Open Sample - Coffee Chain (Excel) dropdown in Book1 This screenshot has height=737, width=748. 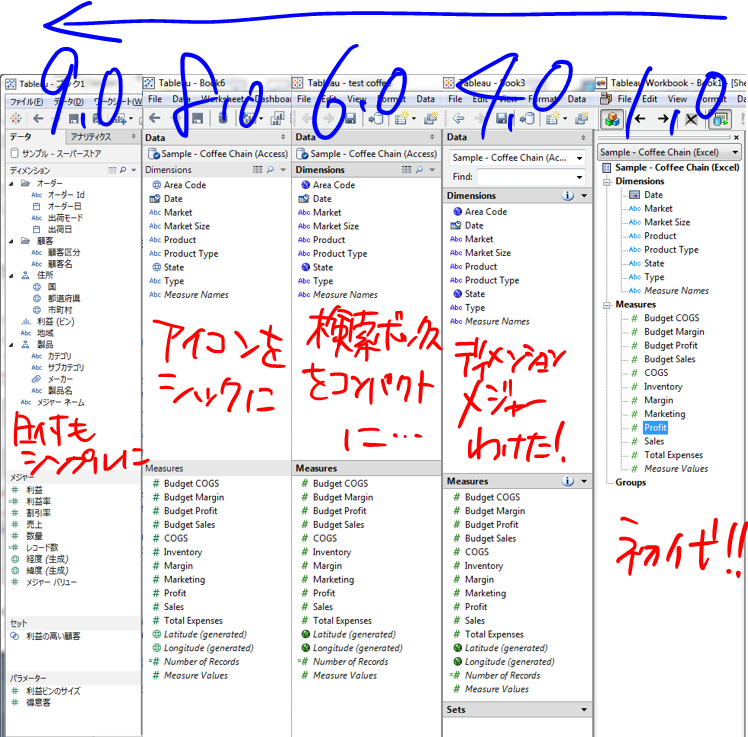pyautogui.click(x=735, y=152)
